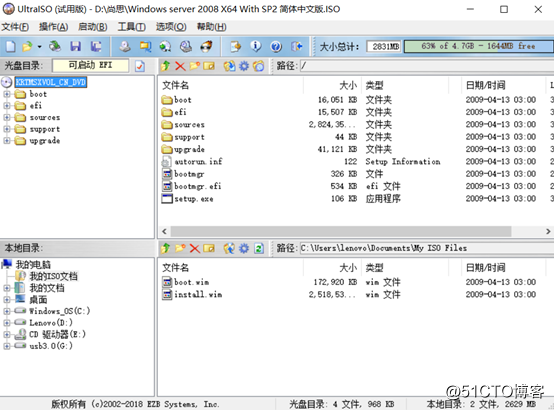Click the Set boot file icon in disc pane
The width and height of the screenshot is (554, 410).
[259, 66]
